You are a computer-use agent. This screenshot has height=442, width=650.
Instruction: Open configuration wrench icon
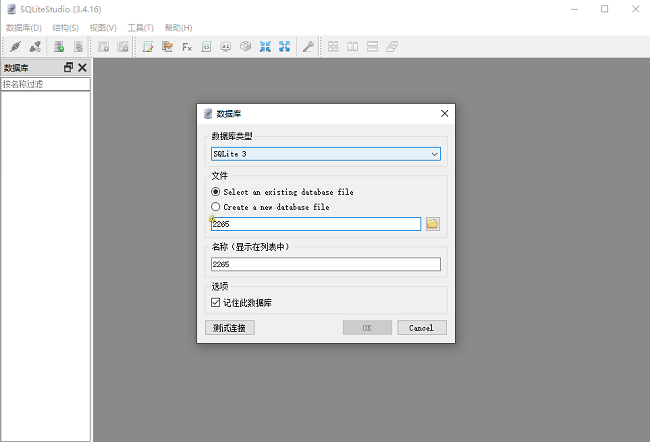click(x=308, y=46)
